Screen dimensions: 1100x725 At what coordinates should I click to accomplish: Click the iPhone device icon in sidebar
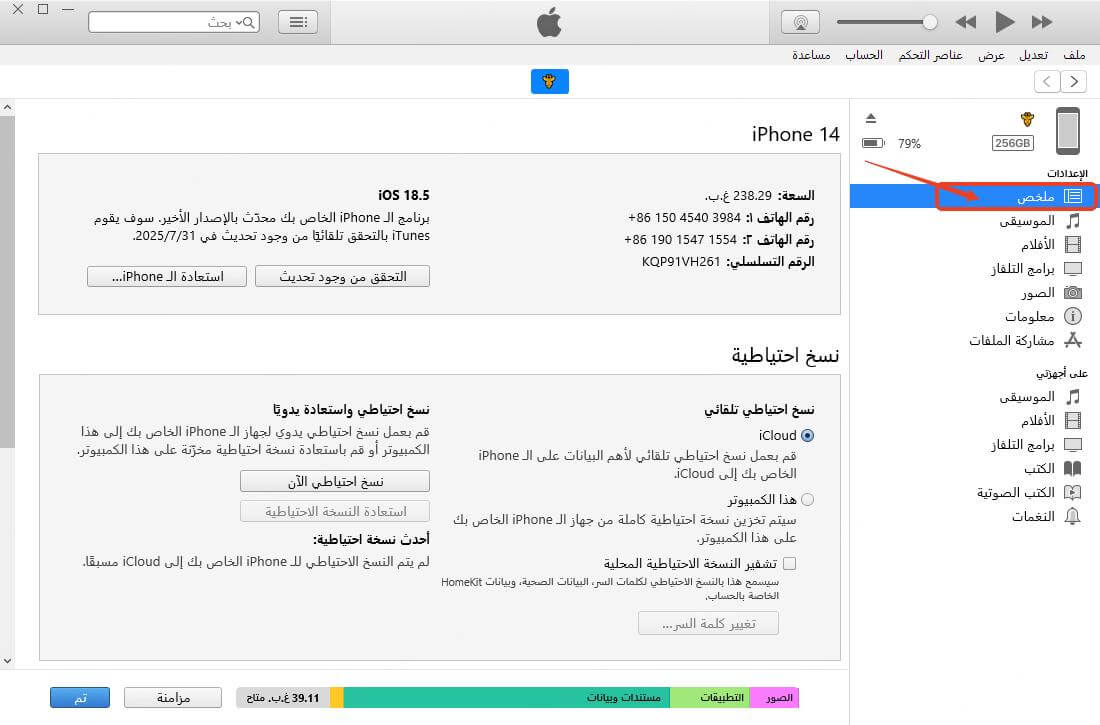(x=1068, y=131)
